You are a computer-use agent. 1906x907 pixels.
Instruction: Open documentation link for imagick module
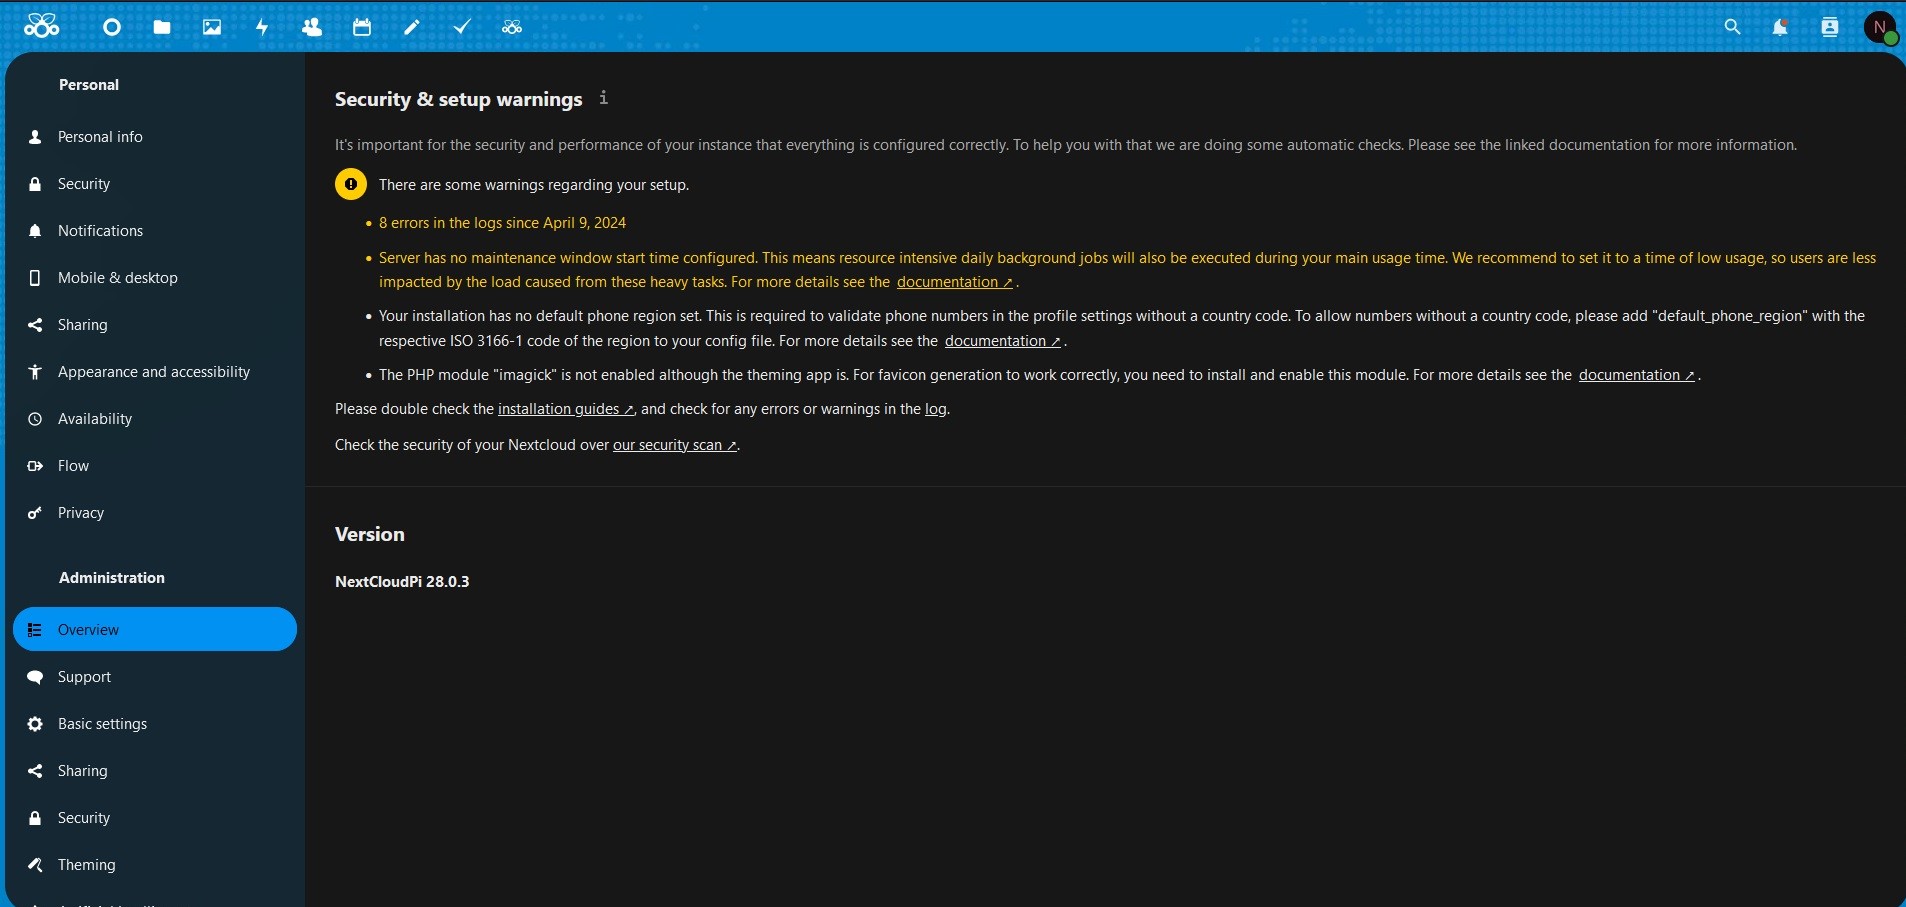1636,376
